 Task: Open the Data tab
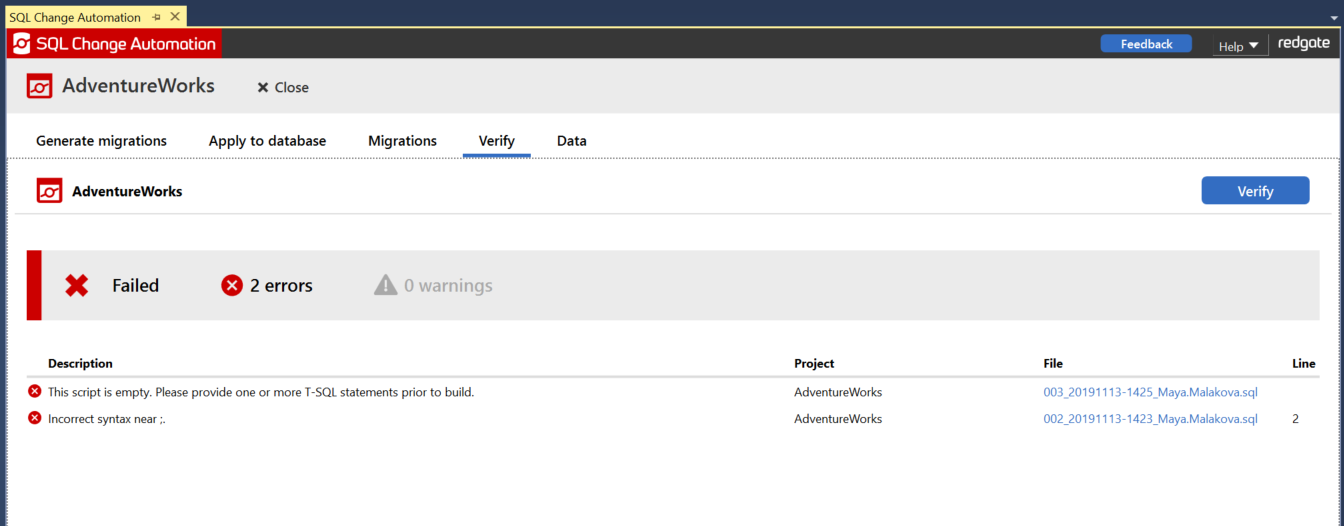[x=572, y=141]
